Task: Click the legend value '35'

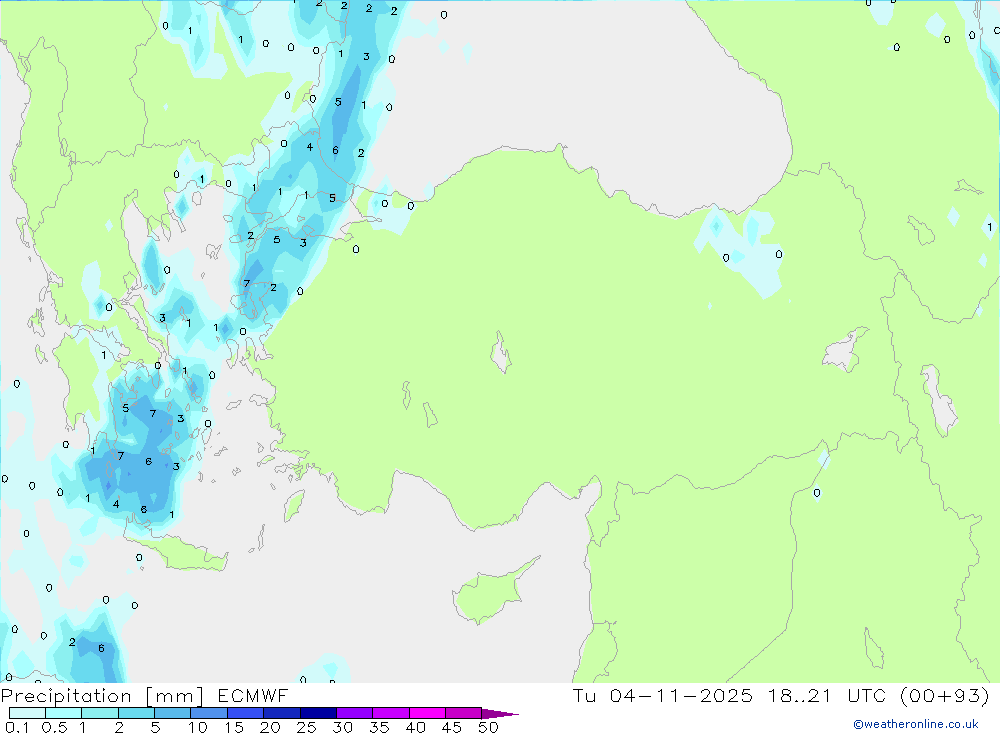Action: tap(379, 727)
